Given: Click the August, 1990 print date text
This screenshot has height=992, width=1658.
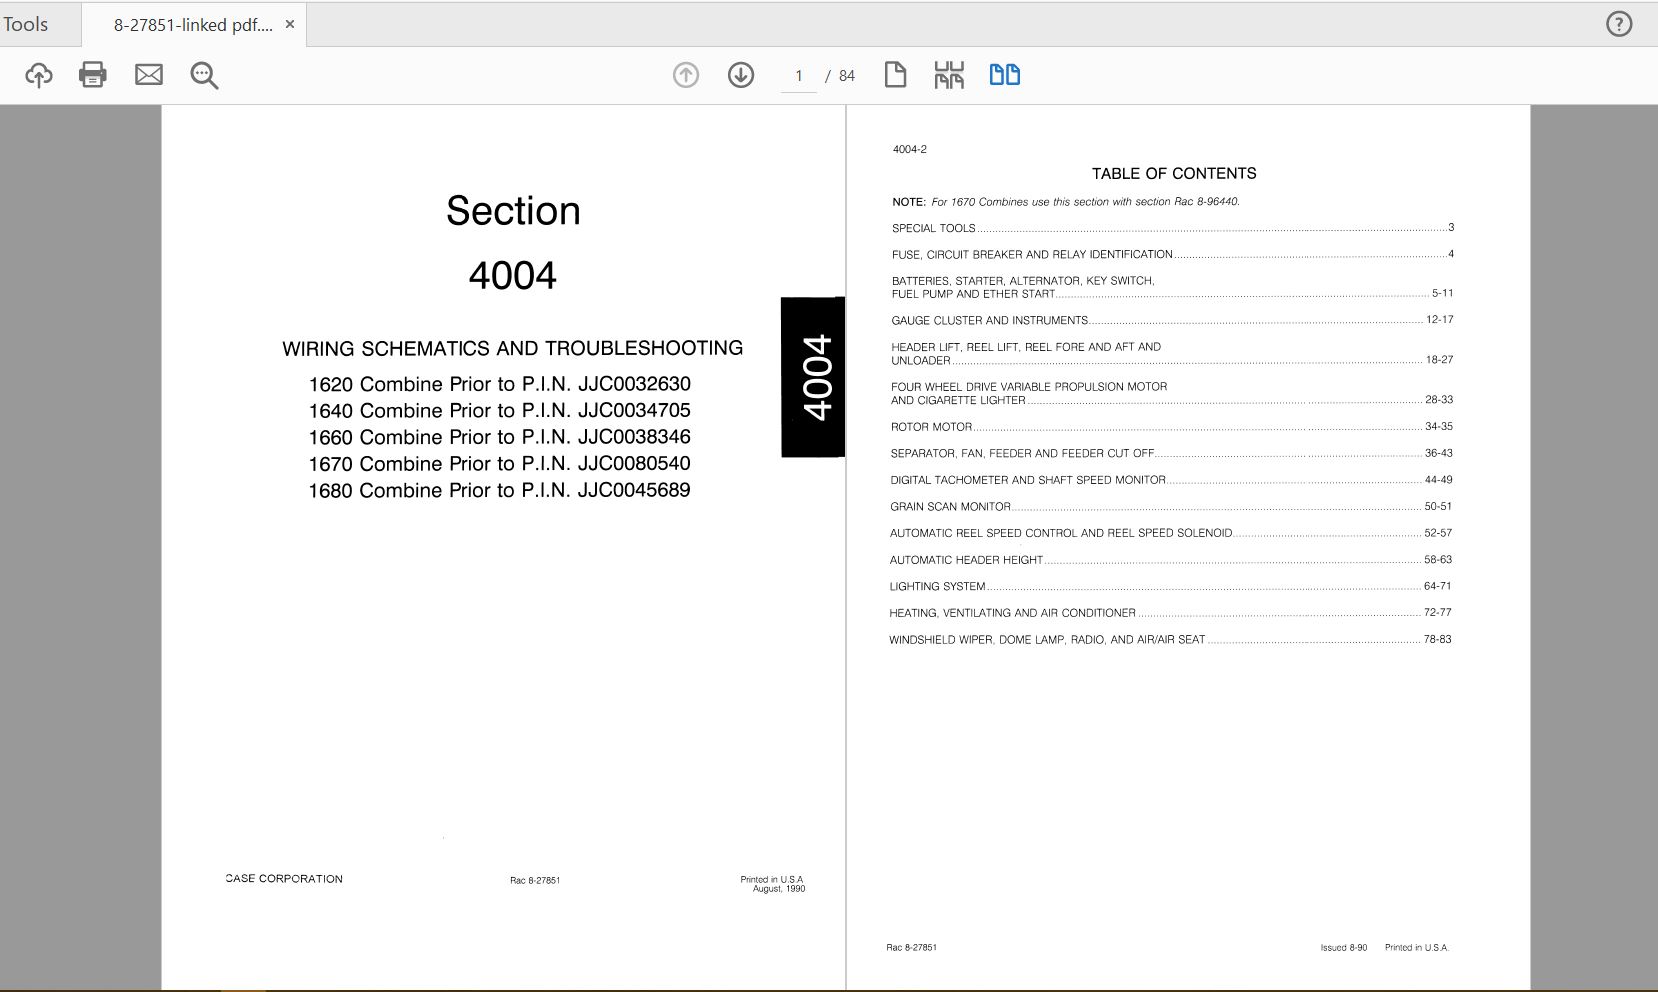Looking at the screenshot, I should (x=779, y=889).
